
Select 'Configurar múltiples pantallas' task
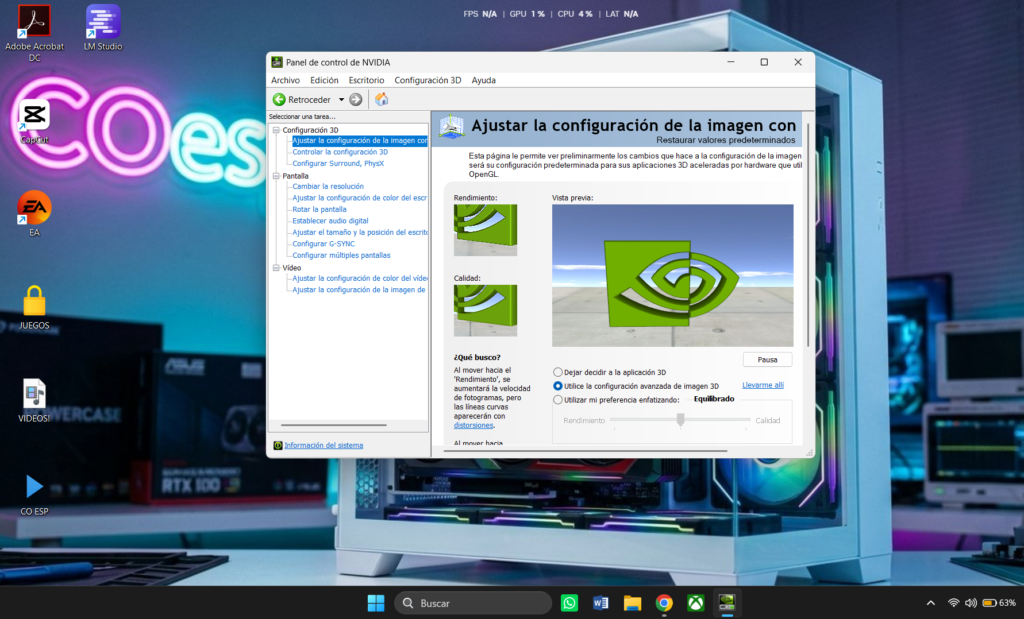pyautogui.click(x=341, y=255)
